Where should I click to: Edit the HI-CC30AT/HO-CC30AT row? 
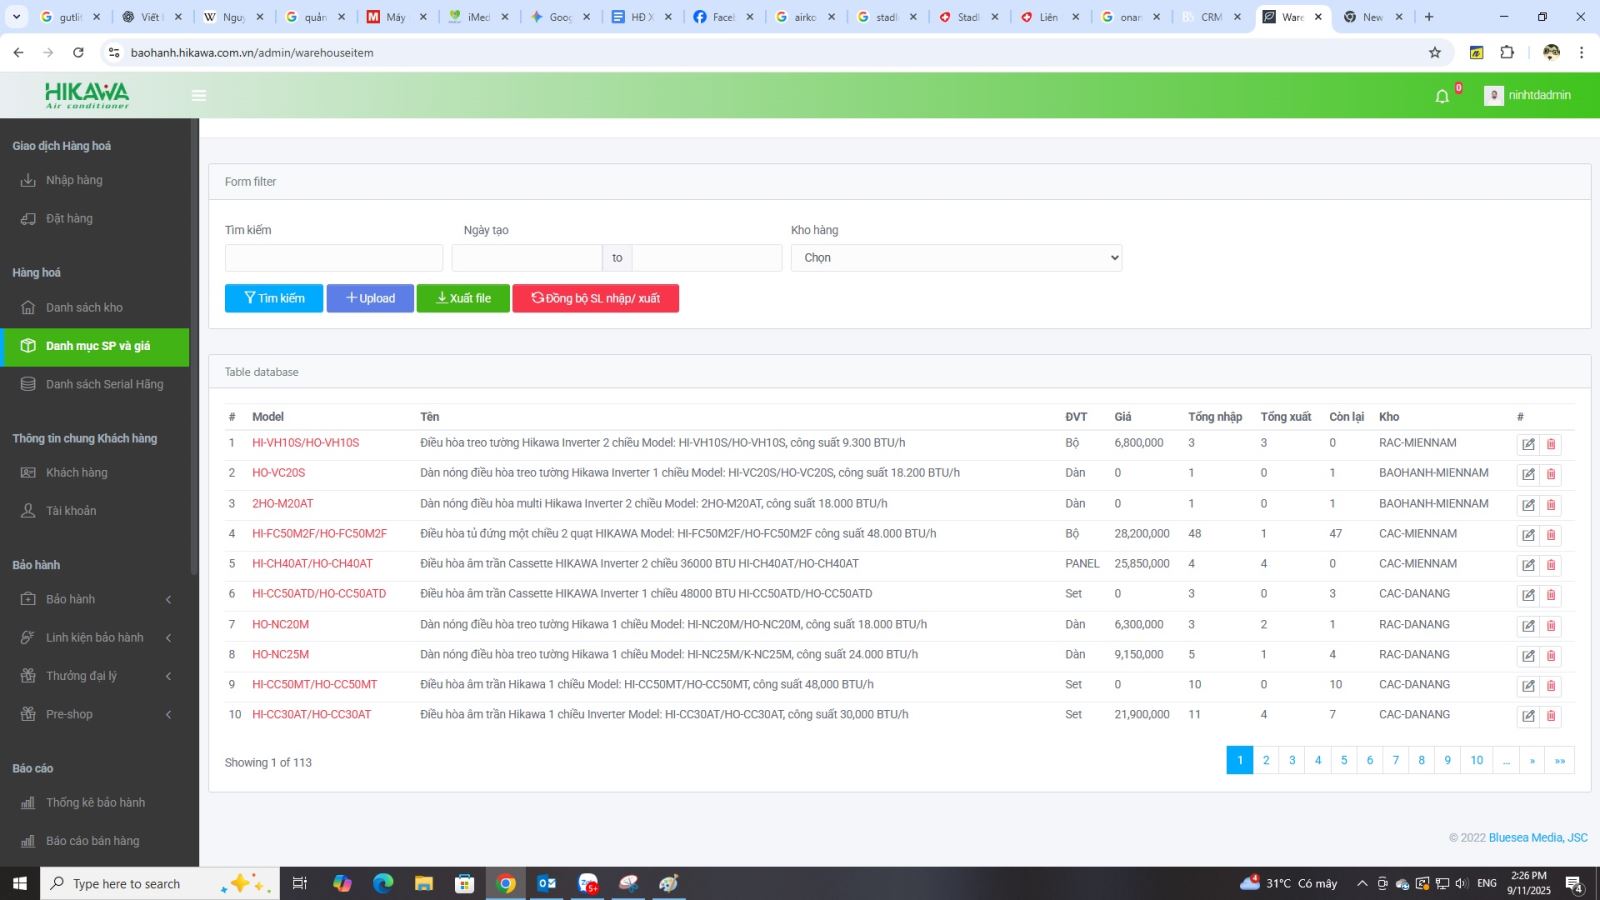pos(1528,716)
